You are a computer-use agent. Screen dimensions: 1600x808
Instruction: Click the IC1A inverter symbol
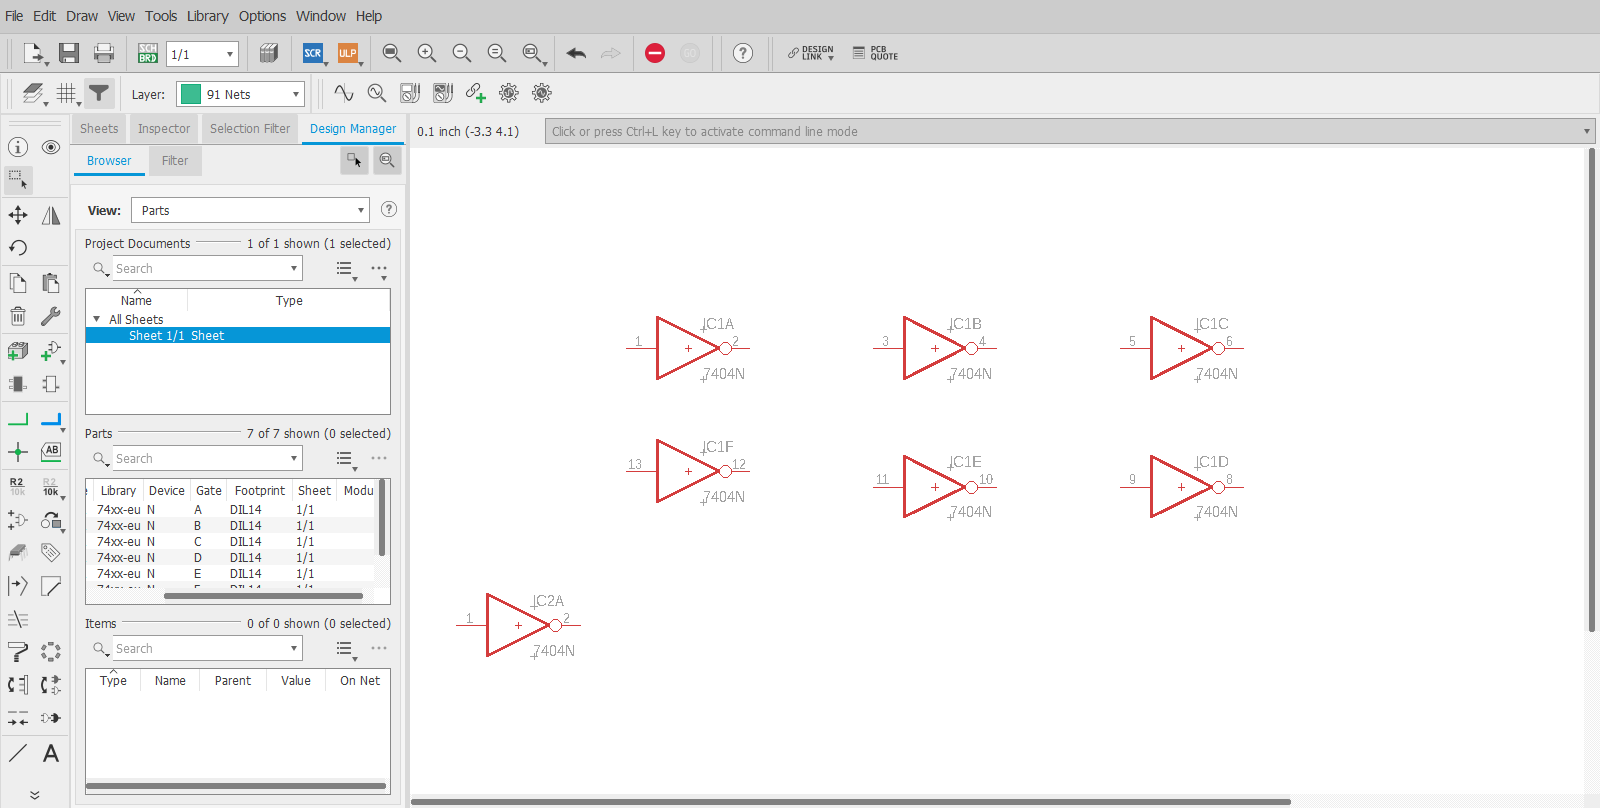point(688,348)
